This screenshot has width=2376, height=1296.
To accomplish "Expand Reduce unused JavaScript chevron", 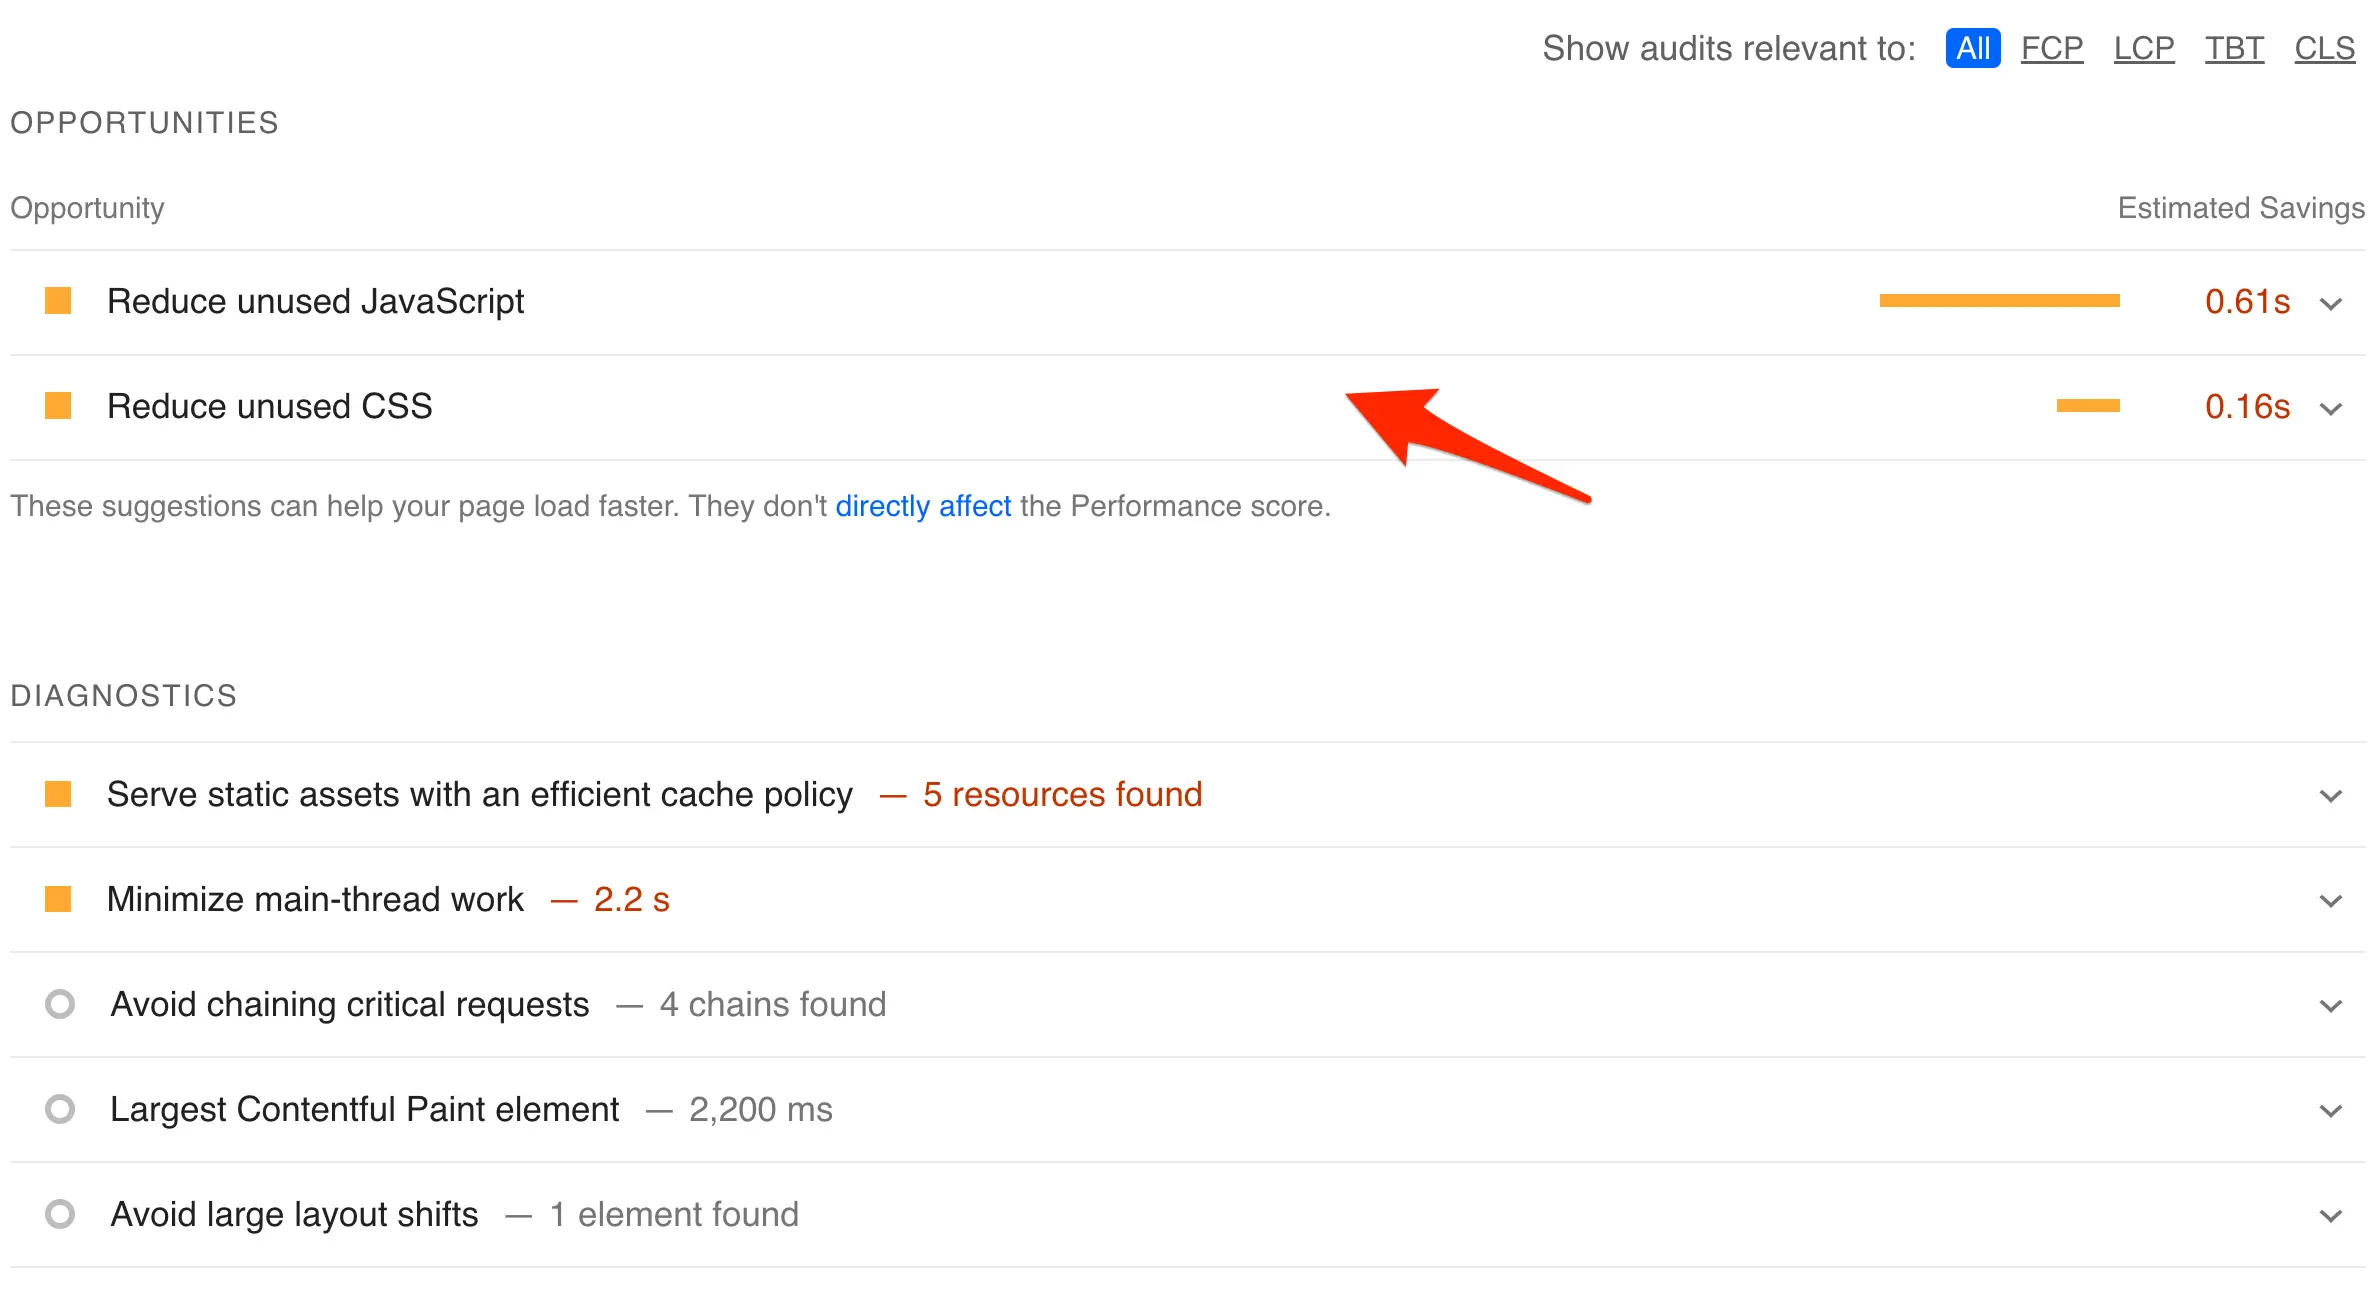I will 2331,303.
